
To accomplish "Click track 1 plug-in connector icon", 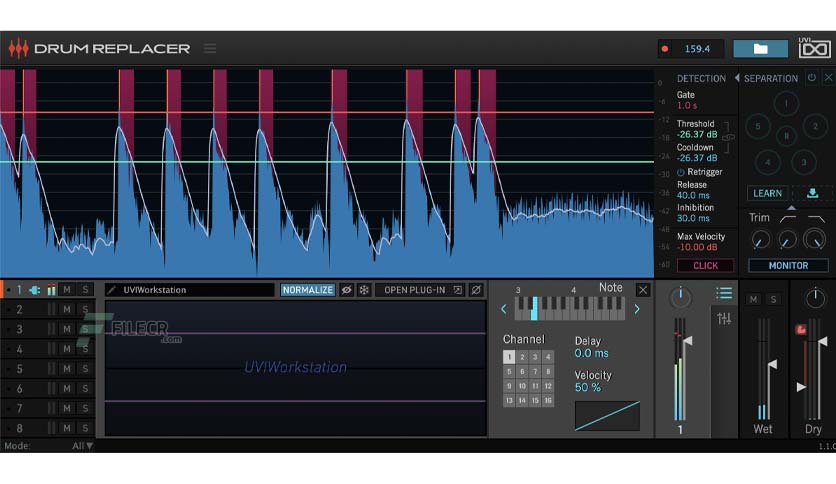I will [x=35, y=290].
